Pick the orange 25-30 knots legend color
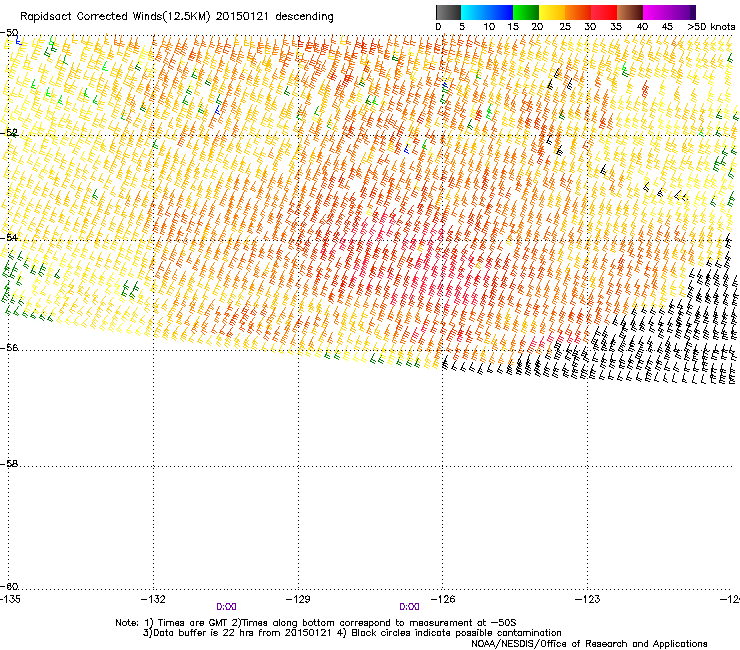This screenshot has width=740, height=650. tap(578, 12)
